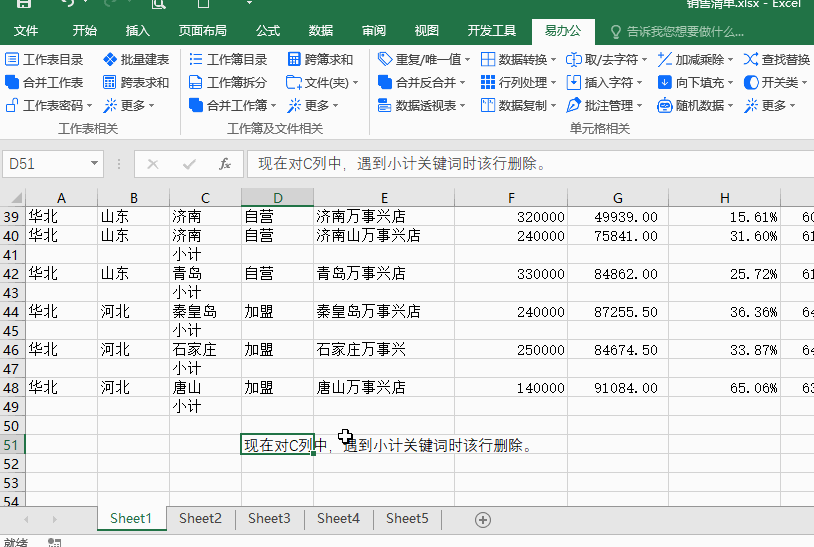The image size is (814, 547).
Task: Click the Select All corner button
Action: coord(12,198)
